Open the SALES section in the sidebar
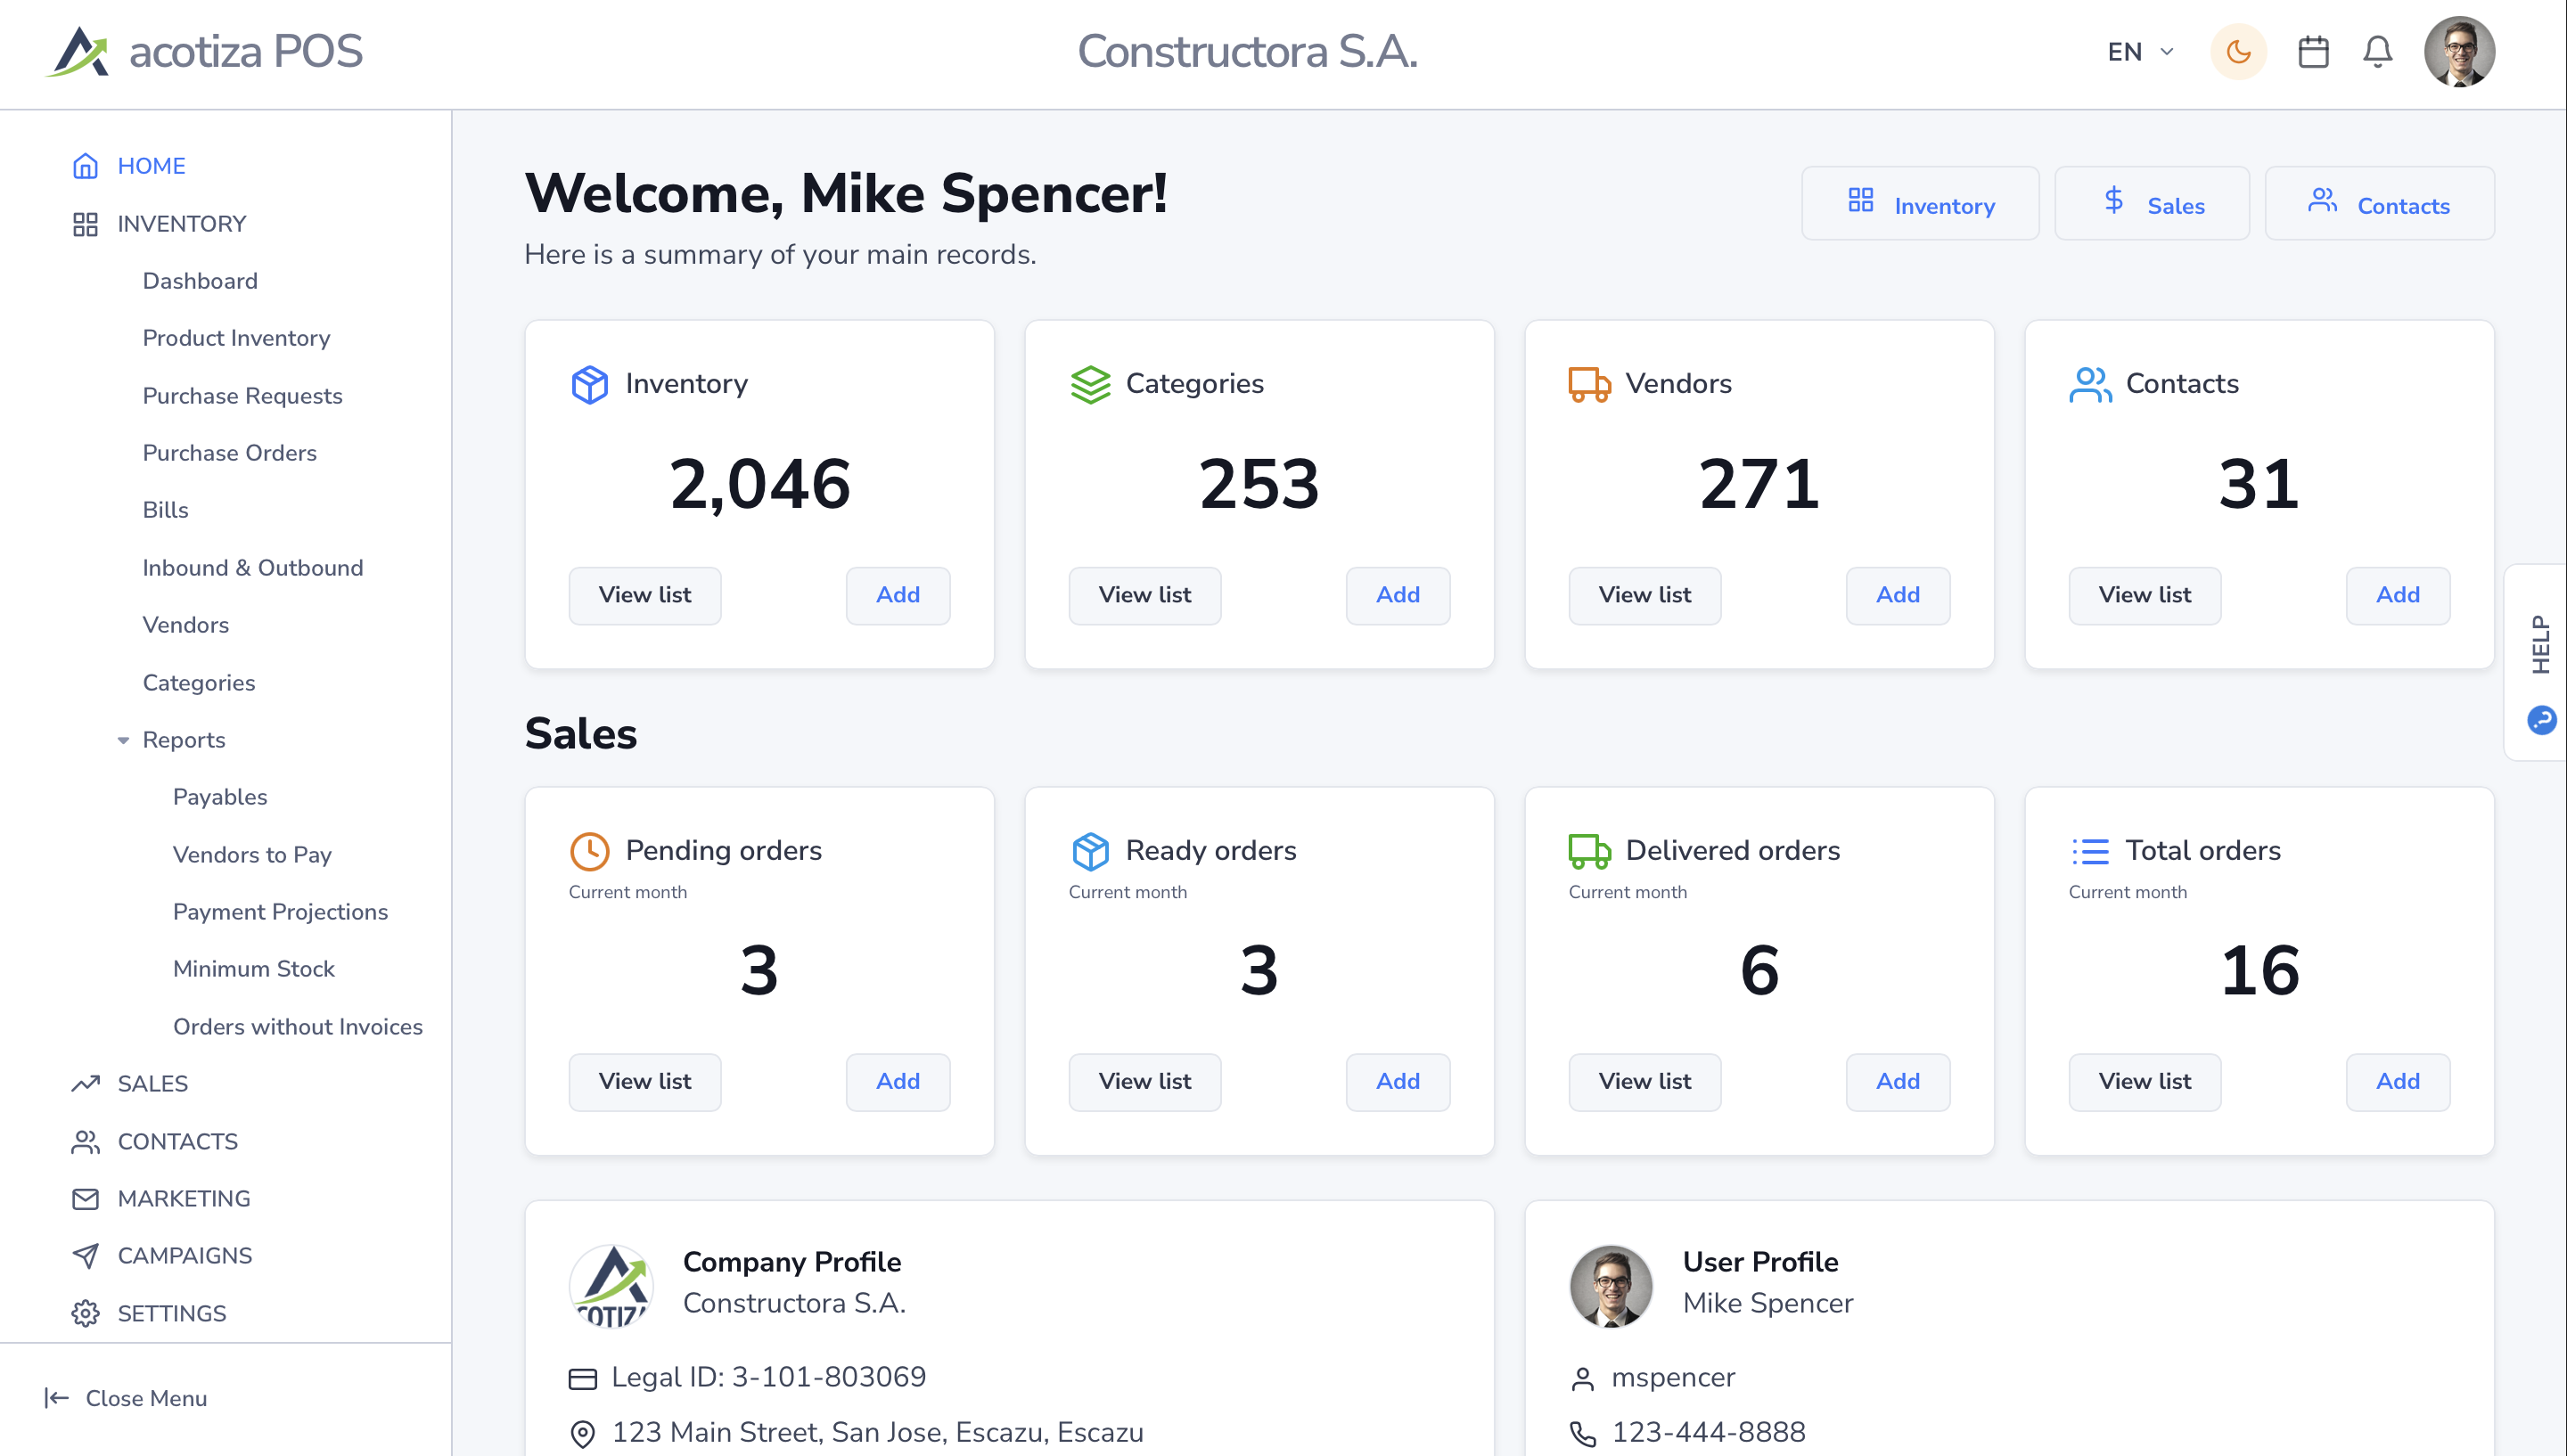 [152, 1083]
